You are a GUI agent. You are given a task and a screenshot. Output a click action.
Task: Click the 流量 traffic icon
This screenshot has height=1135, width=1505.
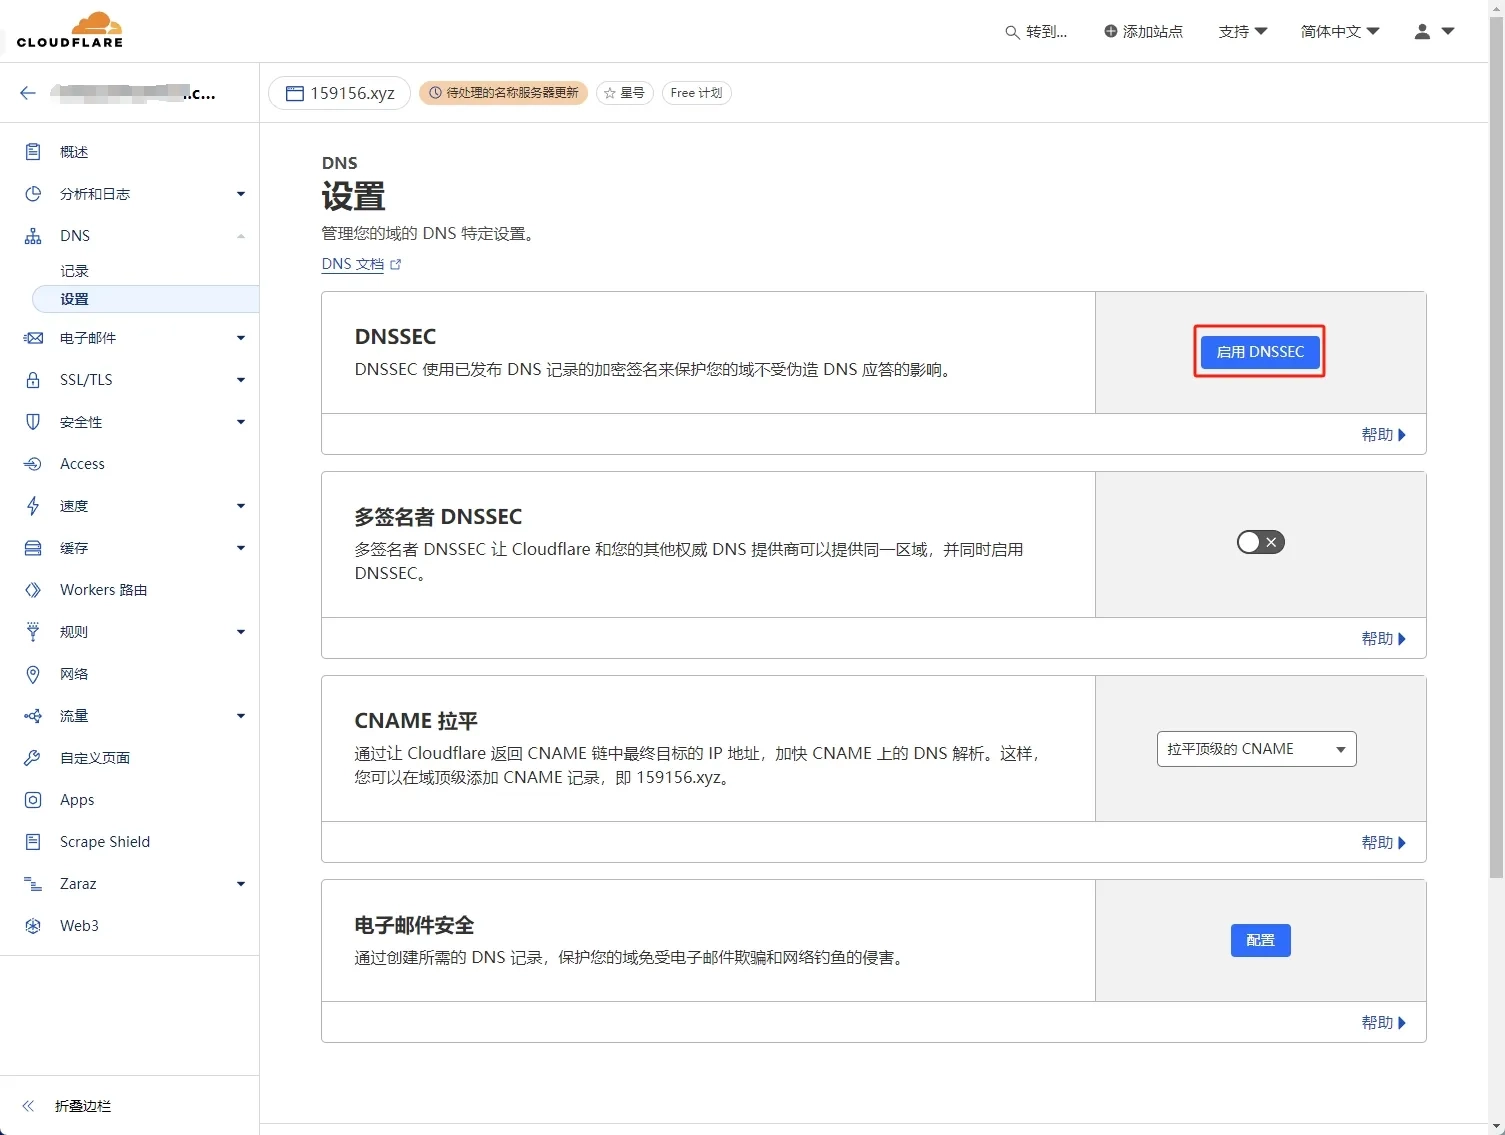pyautogui.click(x=33, y=716)
